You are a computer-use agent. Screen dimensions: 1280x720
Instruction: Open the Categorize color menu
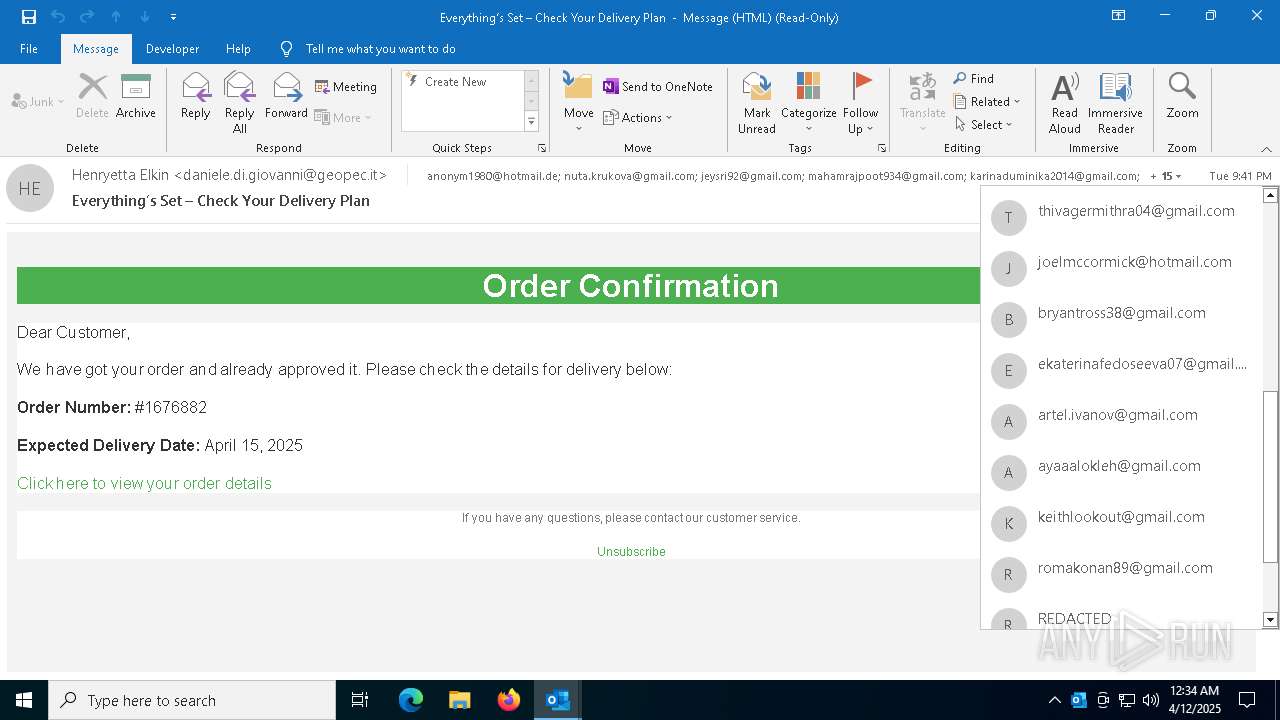click(x=808, y=102)
